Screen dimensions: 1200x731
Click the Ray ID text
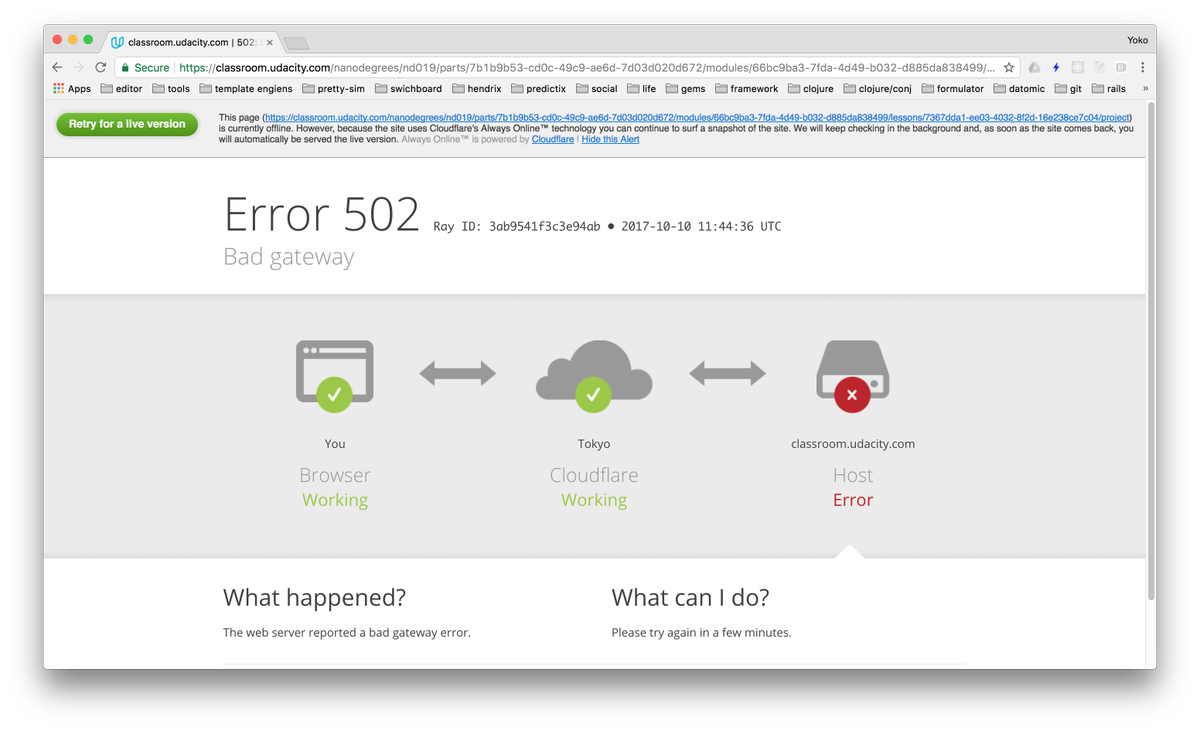click(517, 226)
